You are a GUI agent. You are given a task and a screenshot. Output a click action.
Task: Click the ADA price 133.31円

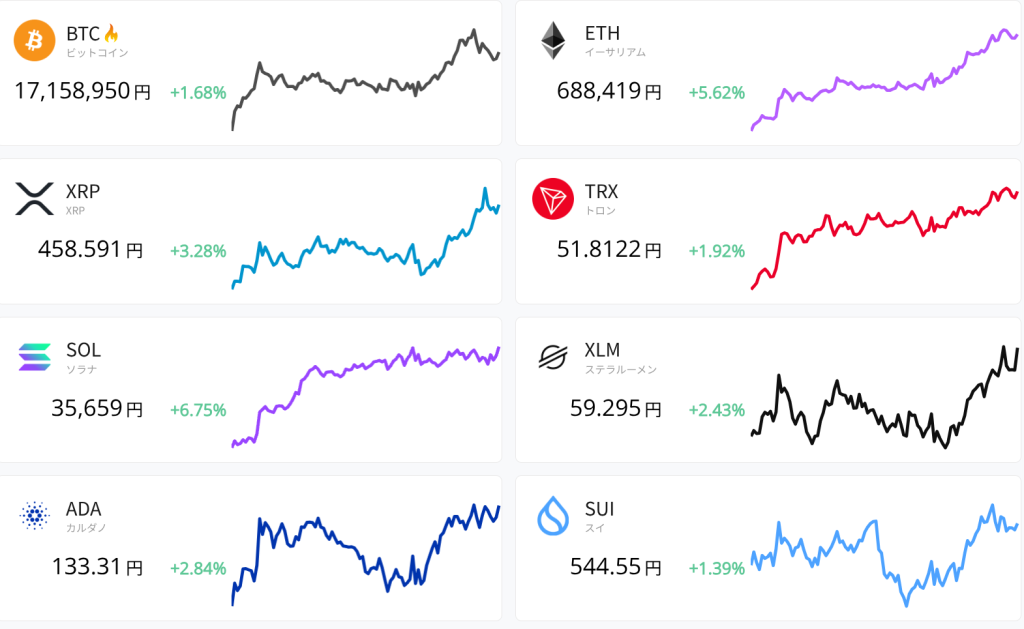(x=97, y=568)
